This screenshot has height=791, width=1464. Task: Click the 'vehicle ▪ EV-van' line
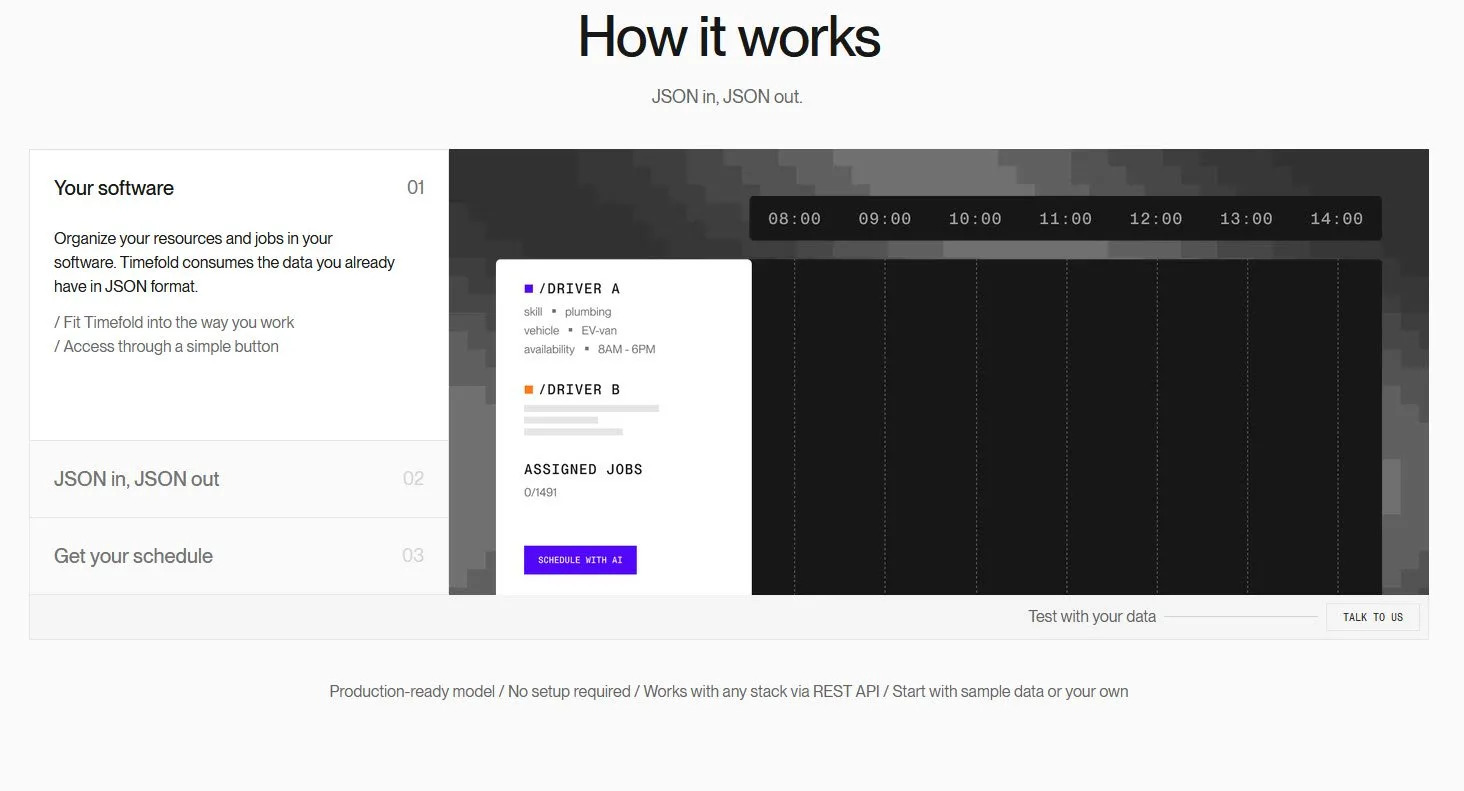(x=569, y=331)
